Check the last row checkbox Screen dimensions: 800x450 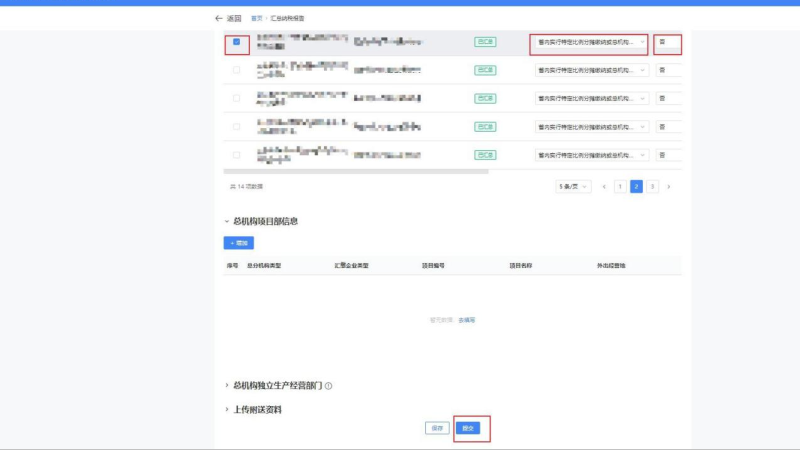coord(236,155)
